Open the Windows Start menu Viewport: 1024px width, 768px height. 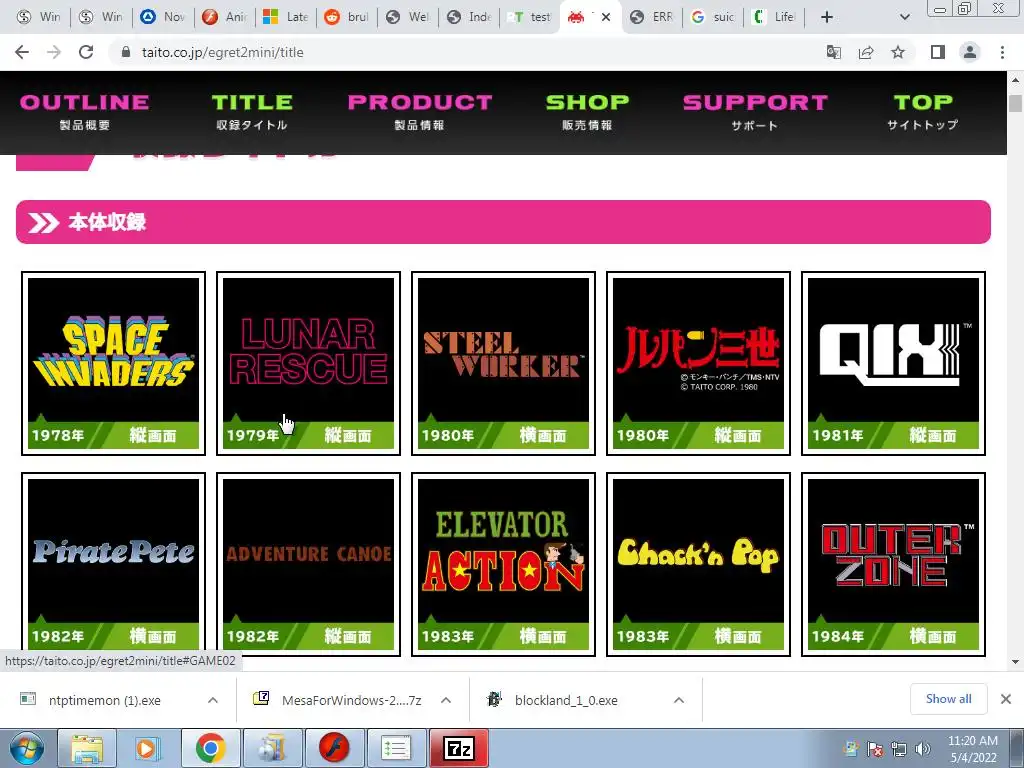(27, 748)
